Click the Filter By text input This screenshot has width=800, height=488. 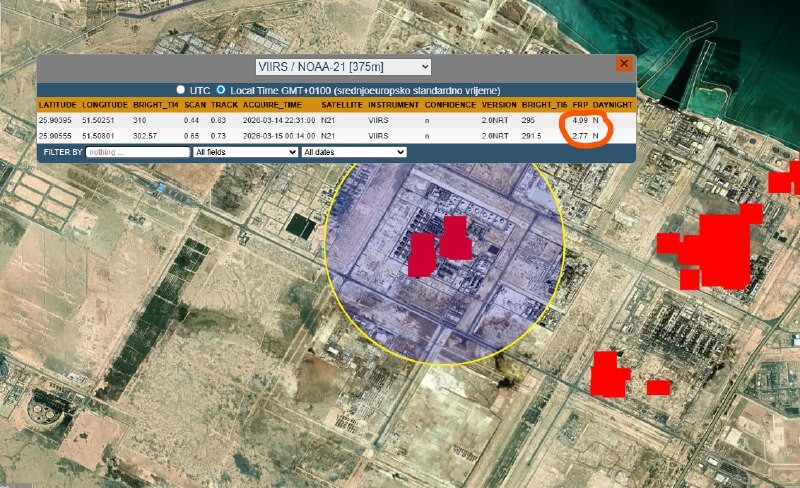[x=138, y=152]
